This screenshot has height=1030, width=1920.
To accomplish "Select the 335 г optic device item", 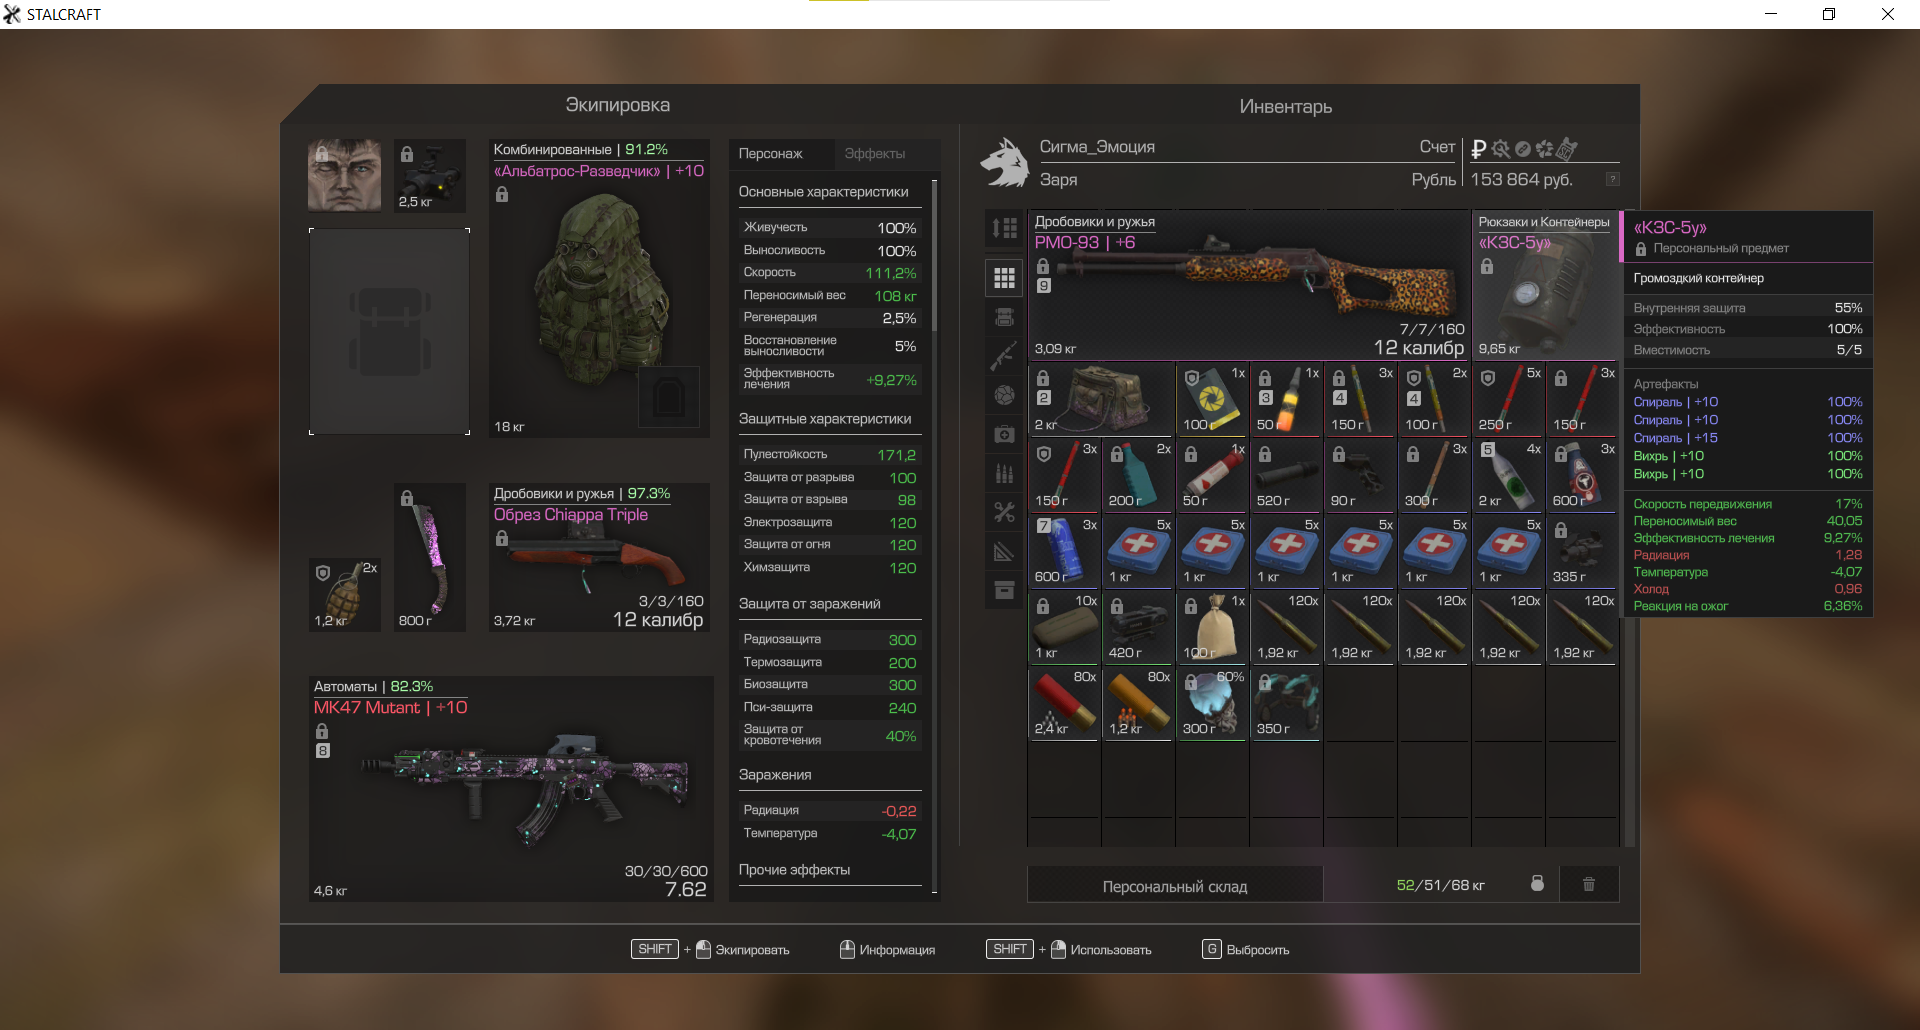I will click(x=1582, y=551).
